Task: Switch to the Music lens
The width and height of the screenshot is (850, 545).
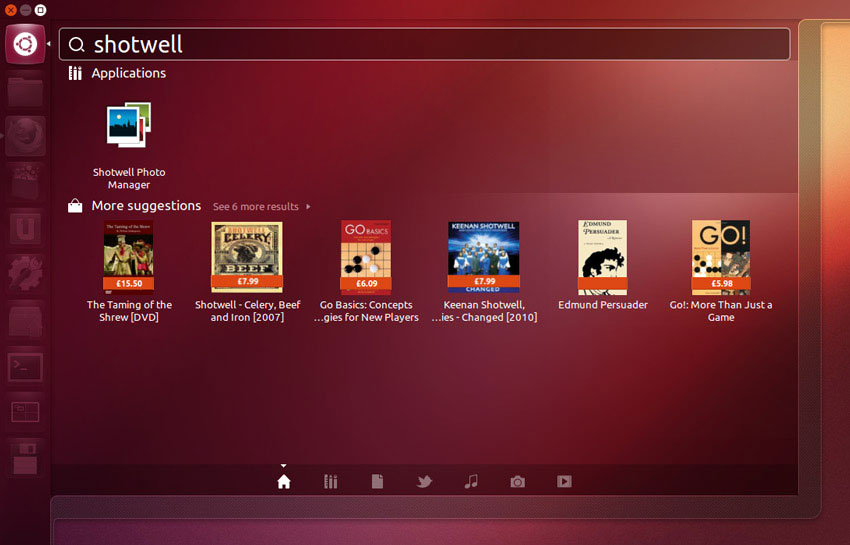Action: (x=471, y=481)
